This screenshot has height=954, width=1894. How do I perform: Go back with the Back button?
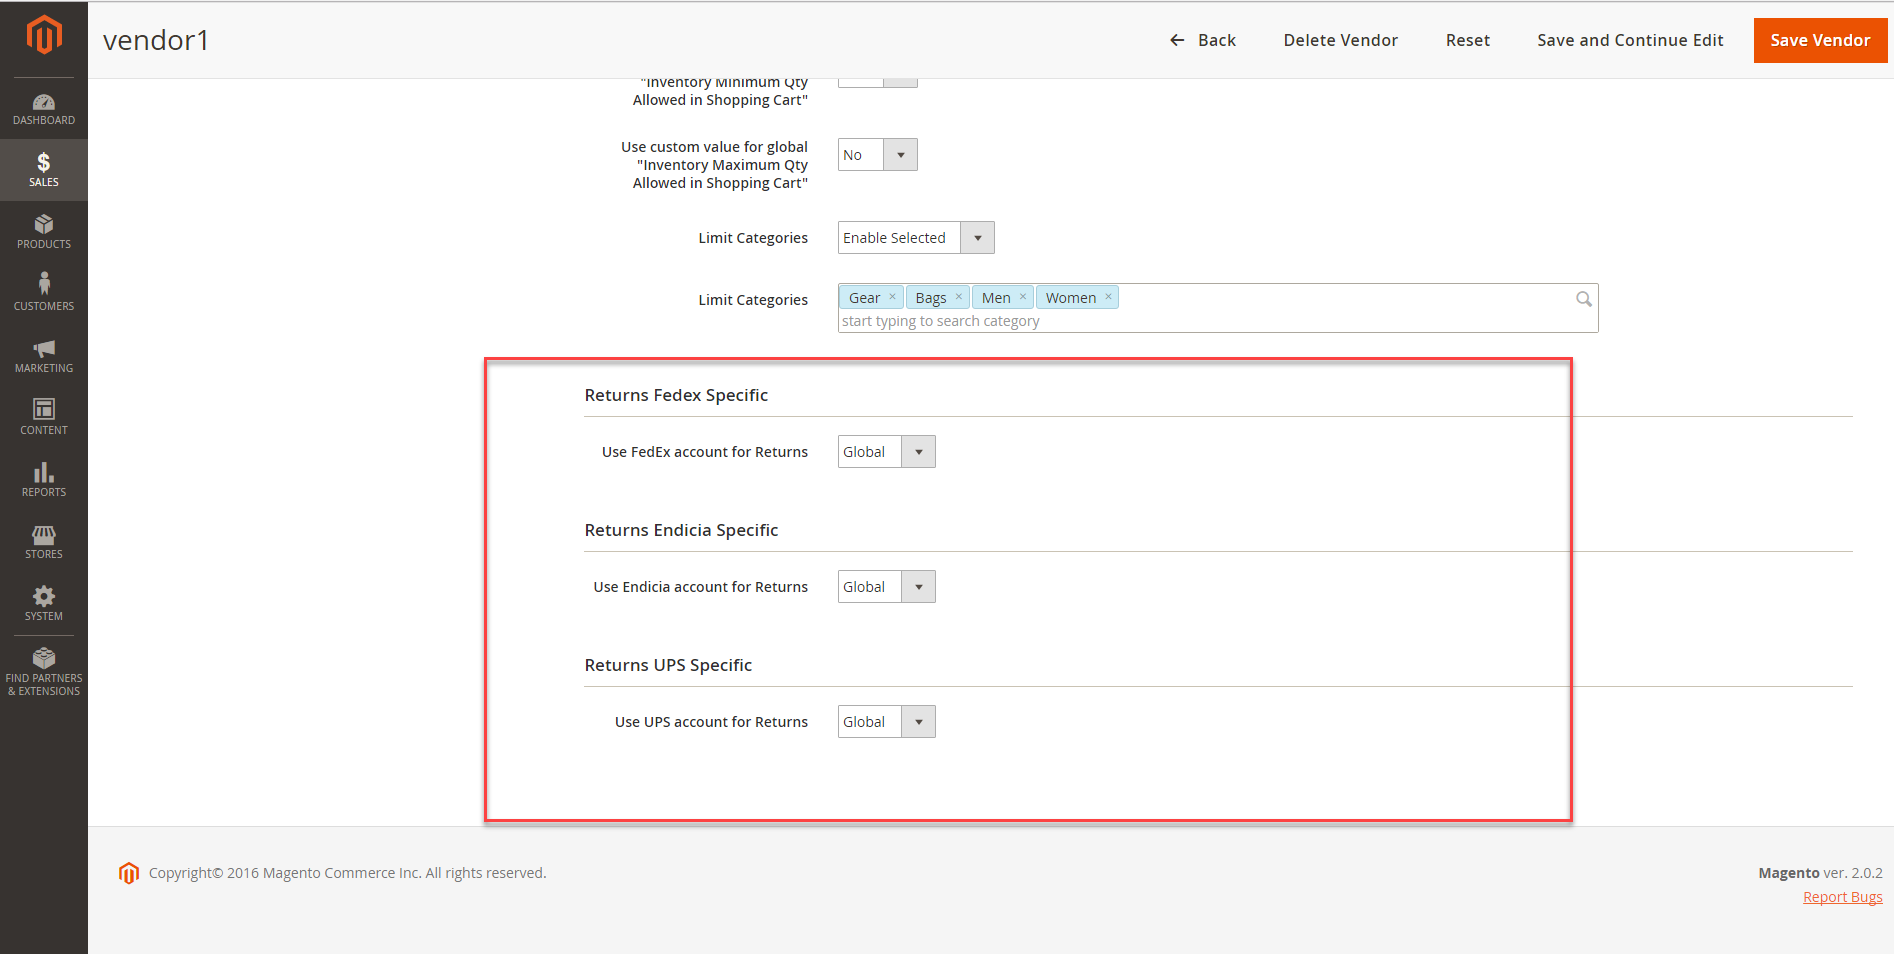click(1203, 40)
